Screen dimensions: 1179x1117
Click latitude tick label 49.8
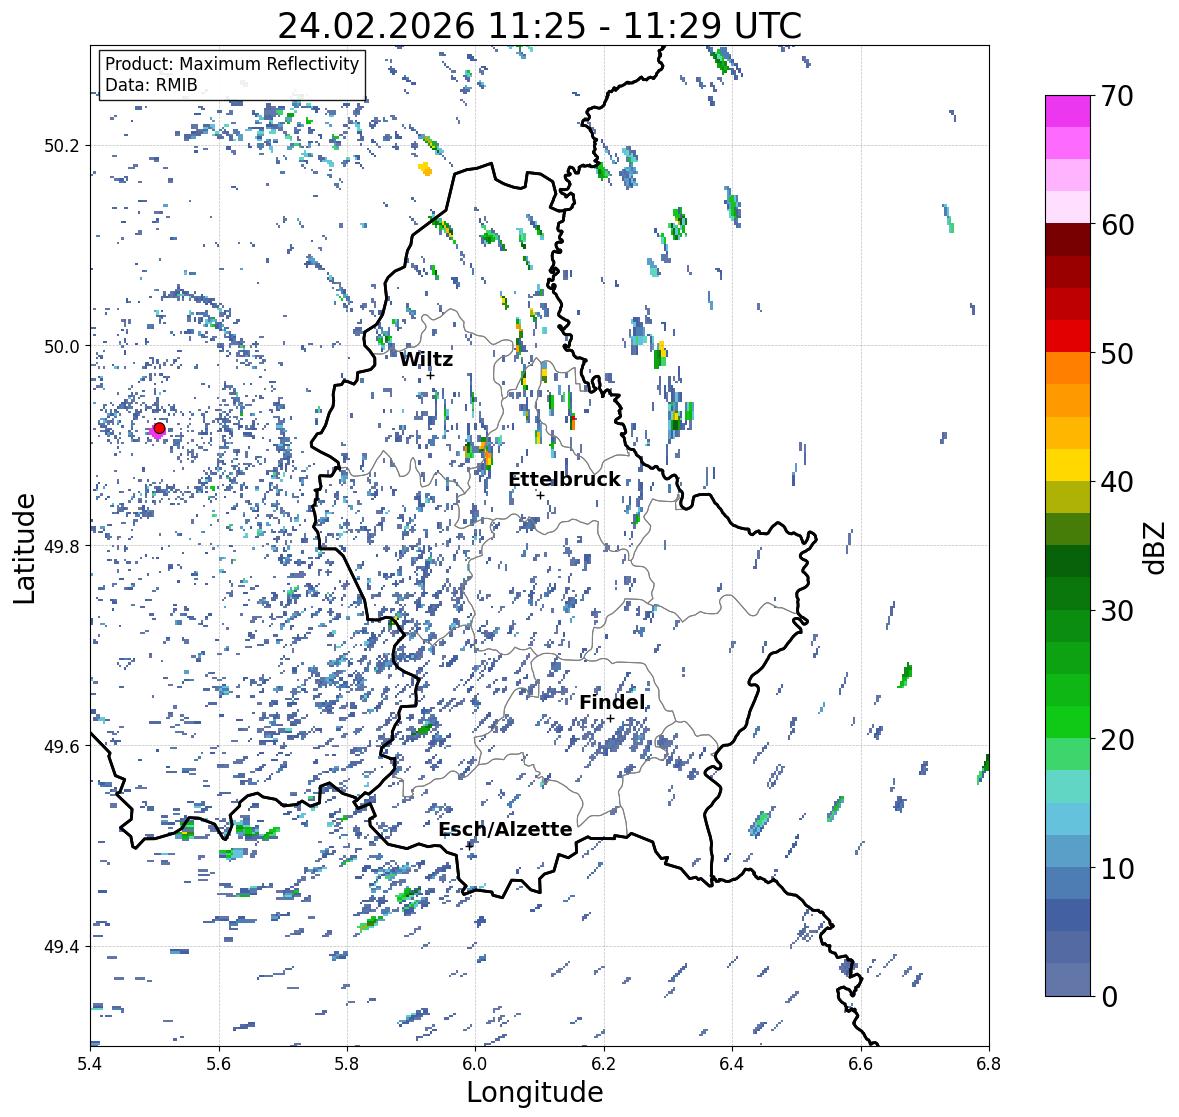point(62,546)
